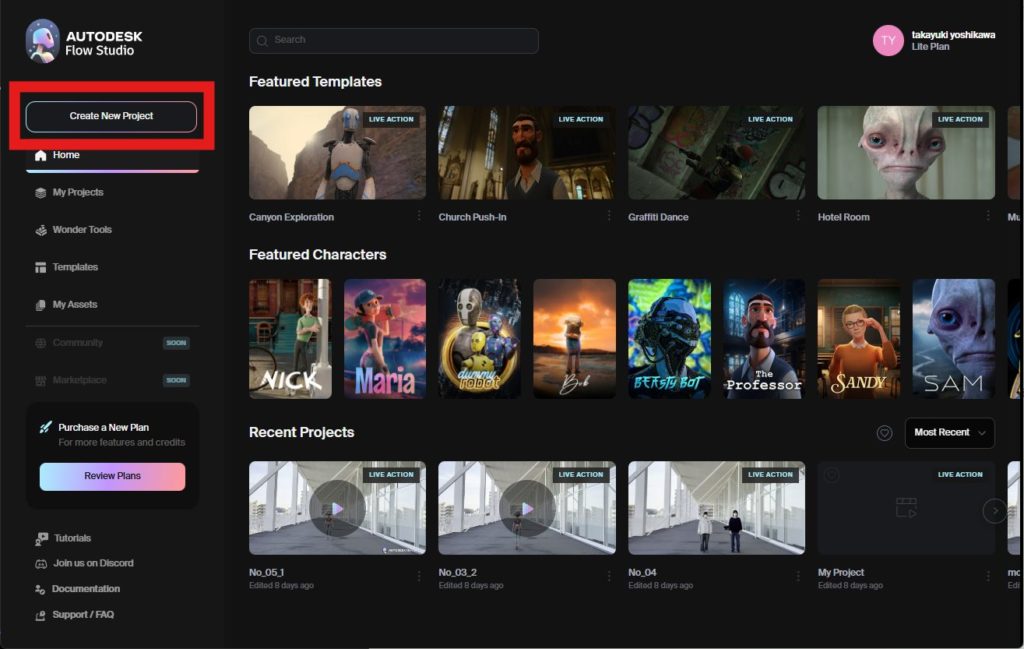Click the Autodesk Flow Studio logo
Screen dimensions: 1024x649
click(42, 41)
